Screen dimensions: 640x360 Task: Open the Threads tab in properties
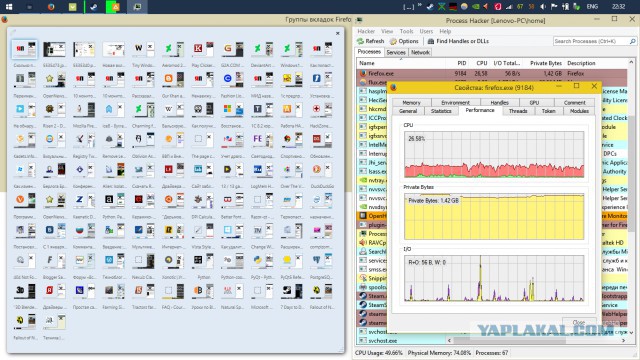point(518,111)
